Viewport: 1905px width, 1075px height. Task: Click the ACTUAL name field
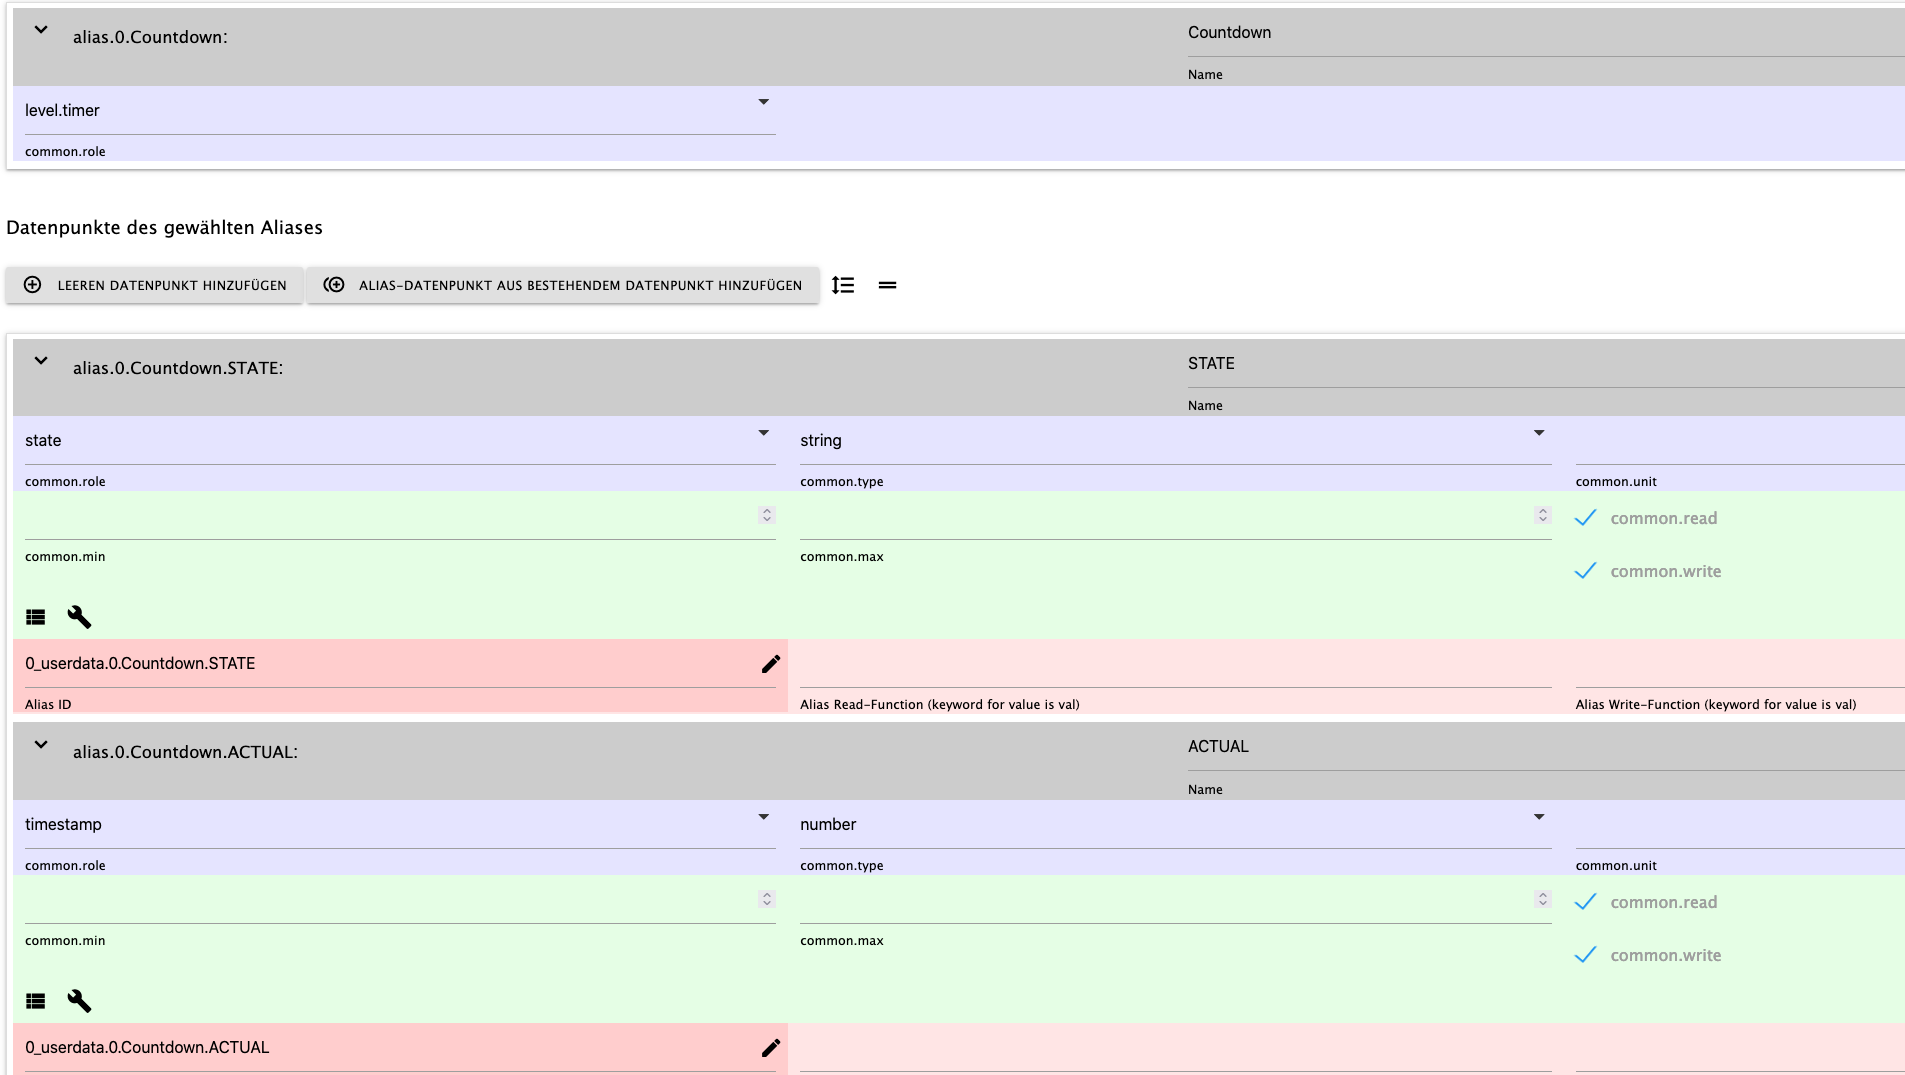1546,747
